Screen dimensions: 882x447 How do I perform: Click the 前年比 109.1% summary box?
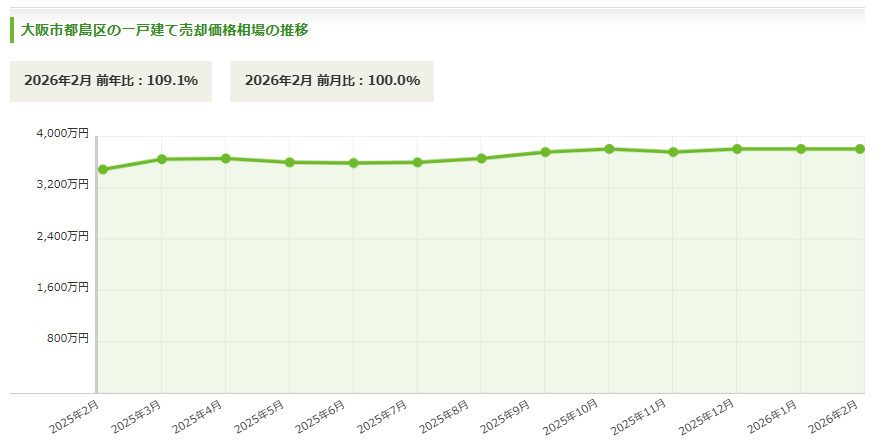[111, 81]
